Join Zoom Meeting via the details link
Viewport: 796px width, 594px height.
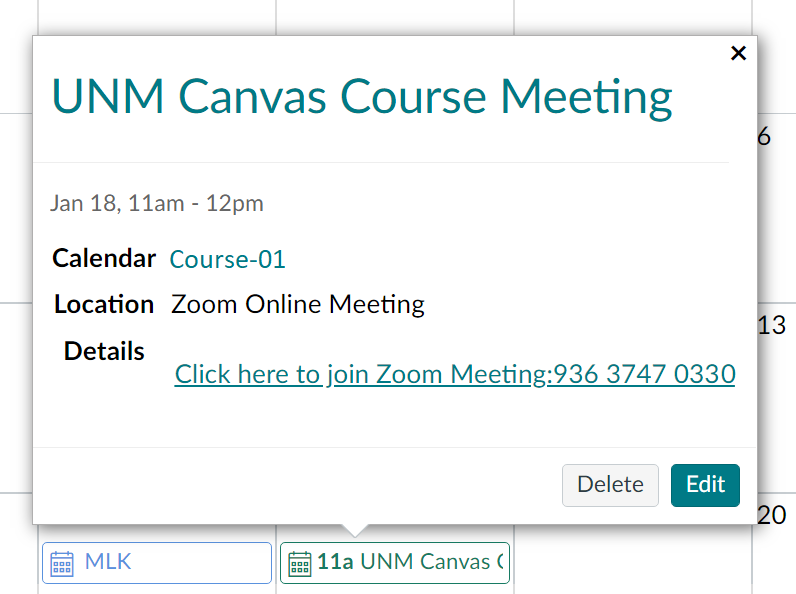[455, 375]
